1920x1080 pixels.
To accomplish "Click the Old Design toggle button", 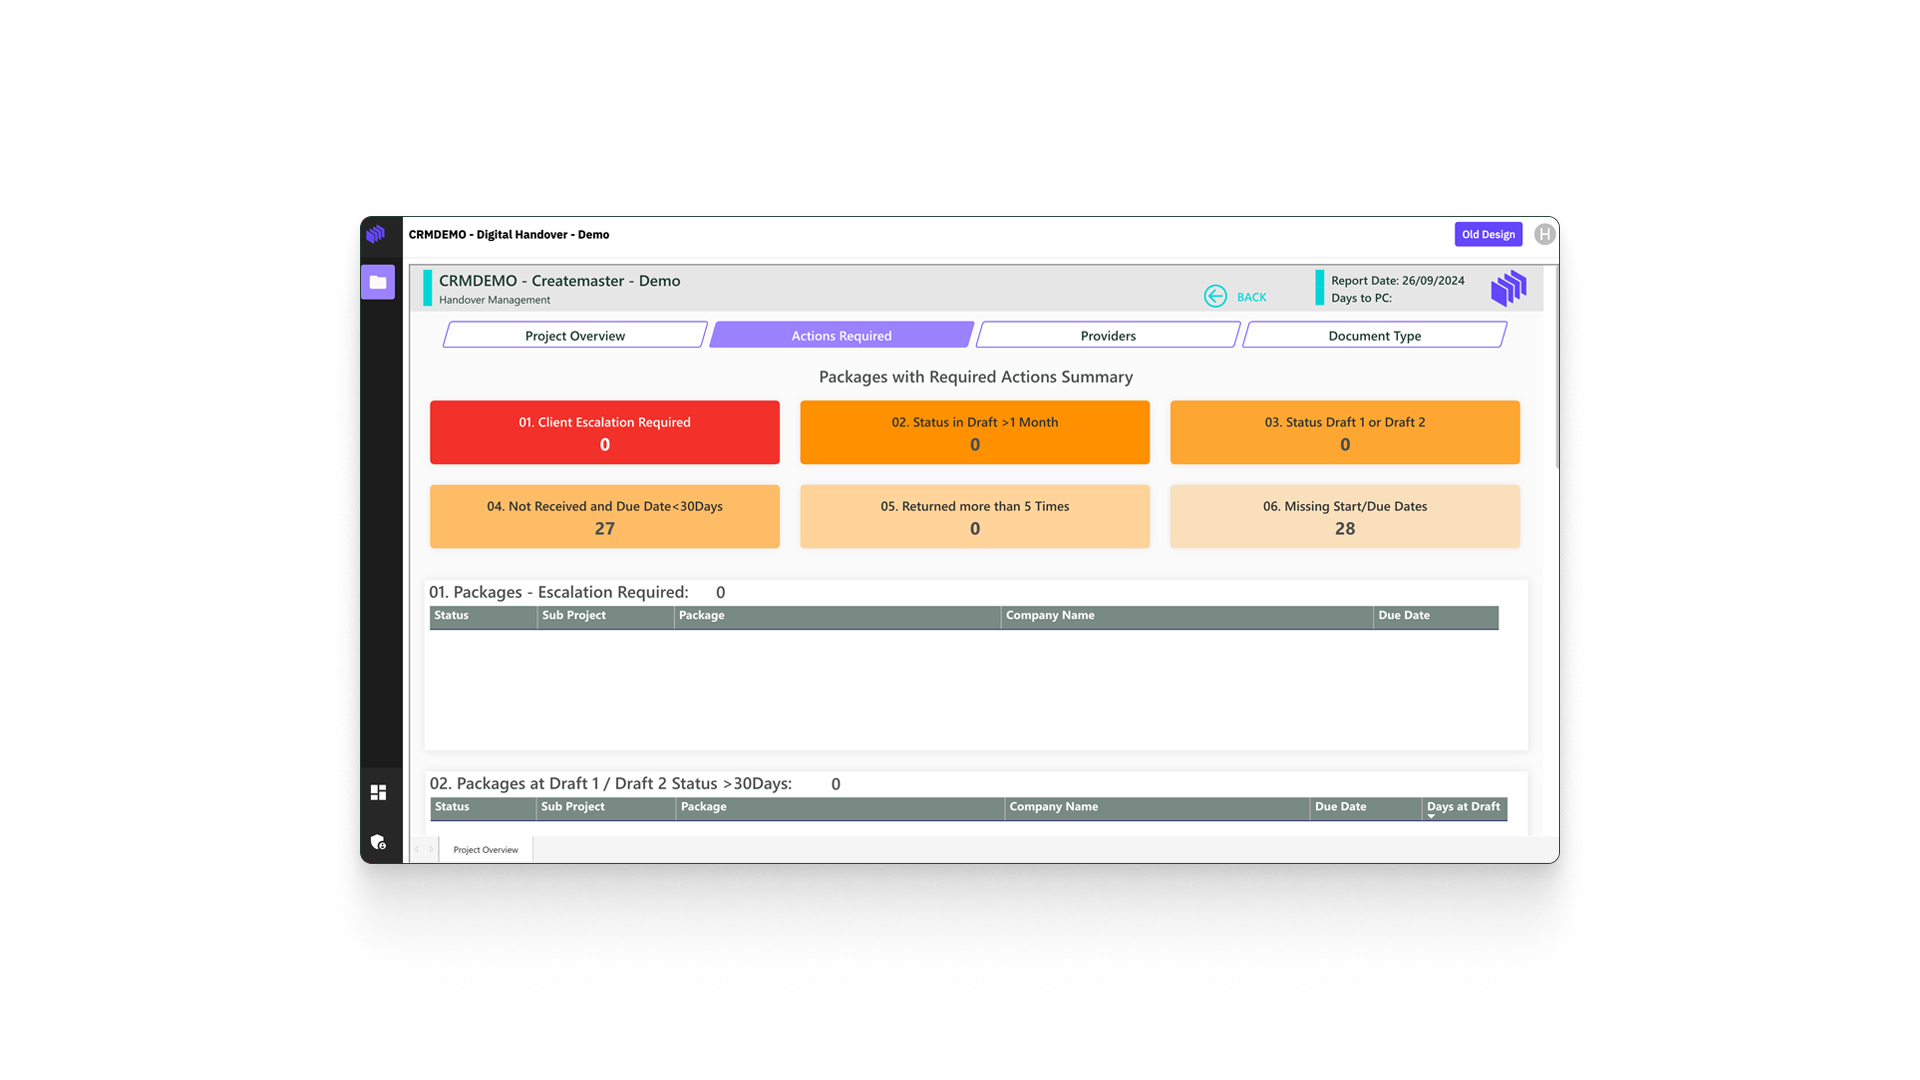I will [1487, 235].
